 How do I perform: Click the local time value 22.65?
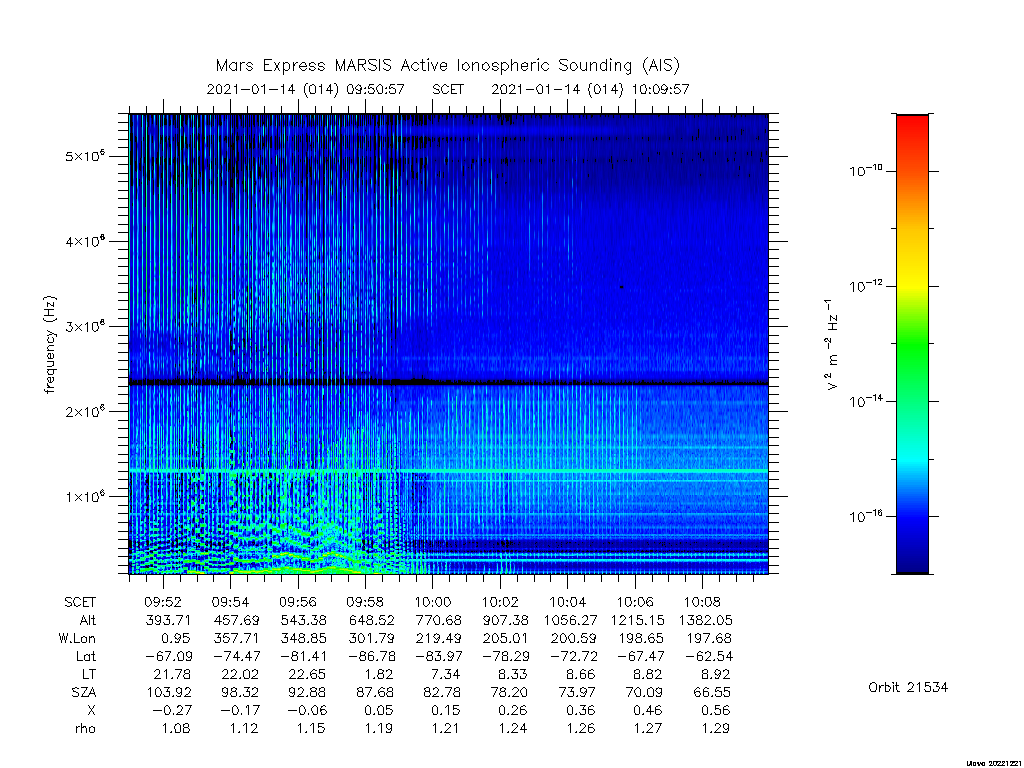[x=309, y=674]
